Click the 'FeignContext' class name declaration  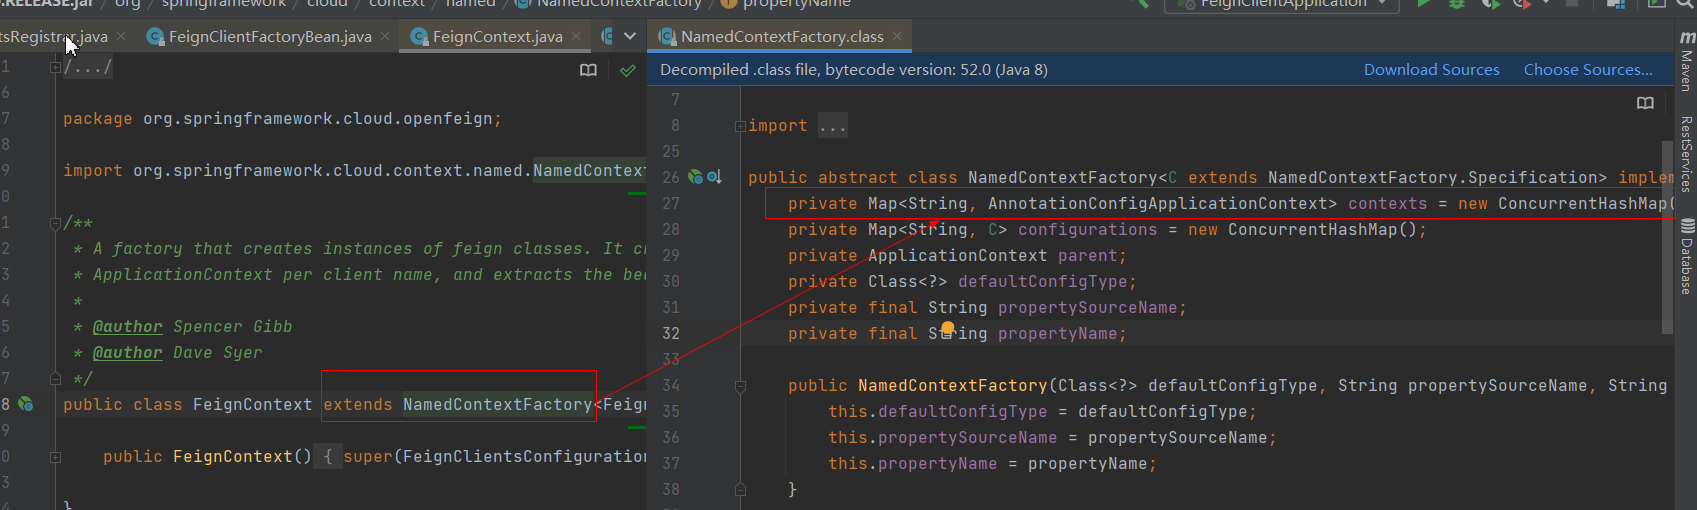point(253,405)
